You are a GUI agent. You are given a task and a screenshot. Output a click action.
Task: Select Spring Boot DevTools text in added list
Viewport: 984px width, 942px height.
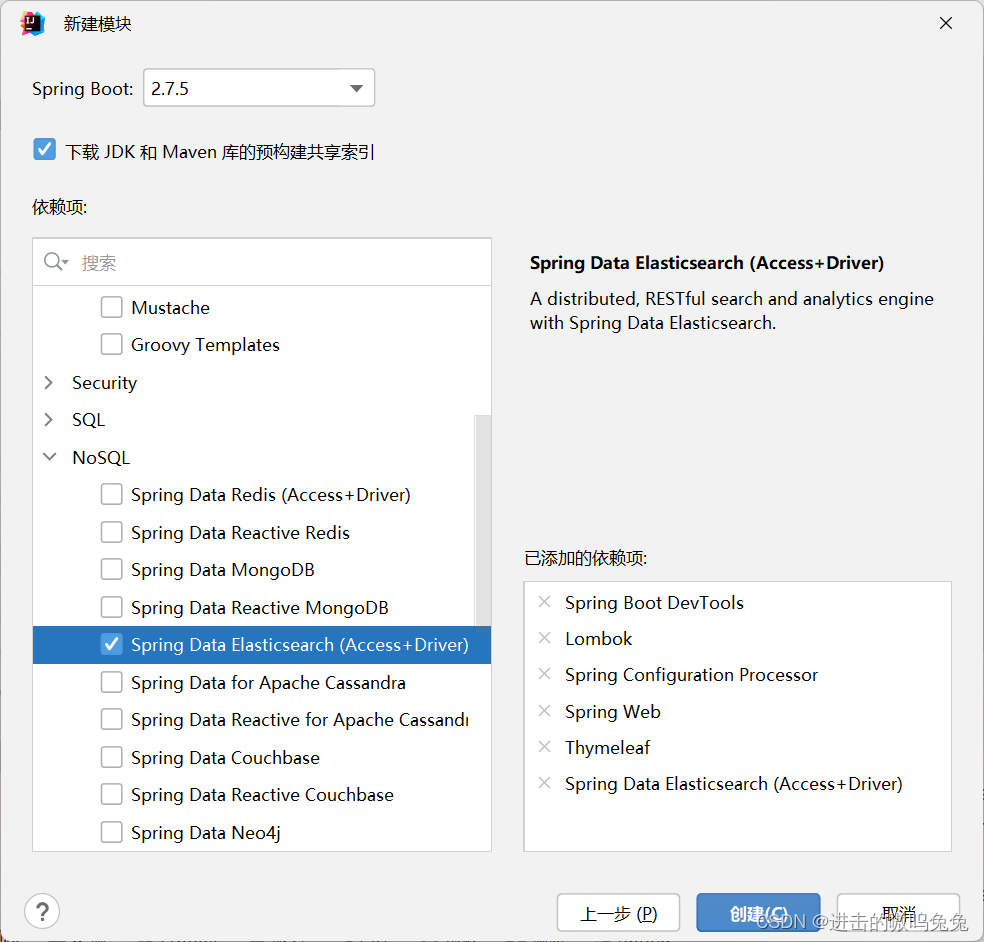[x=654, y=602]
